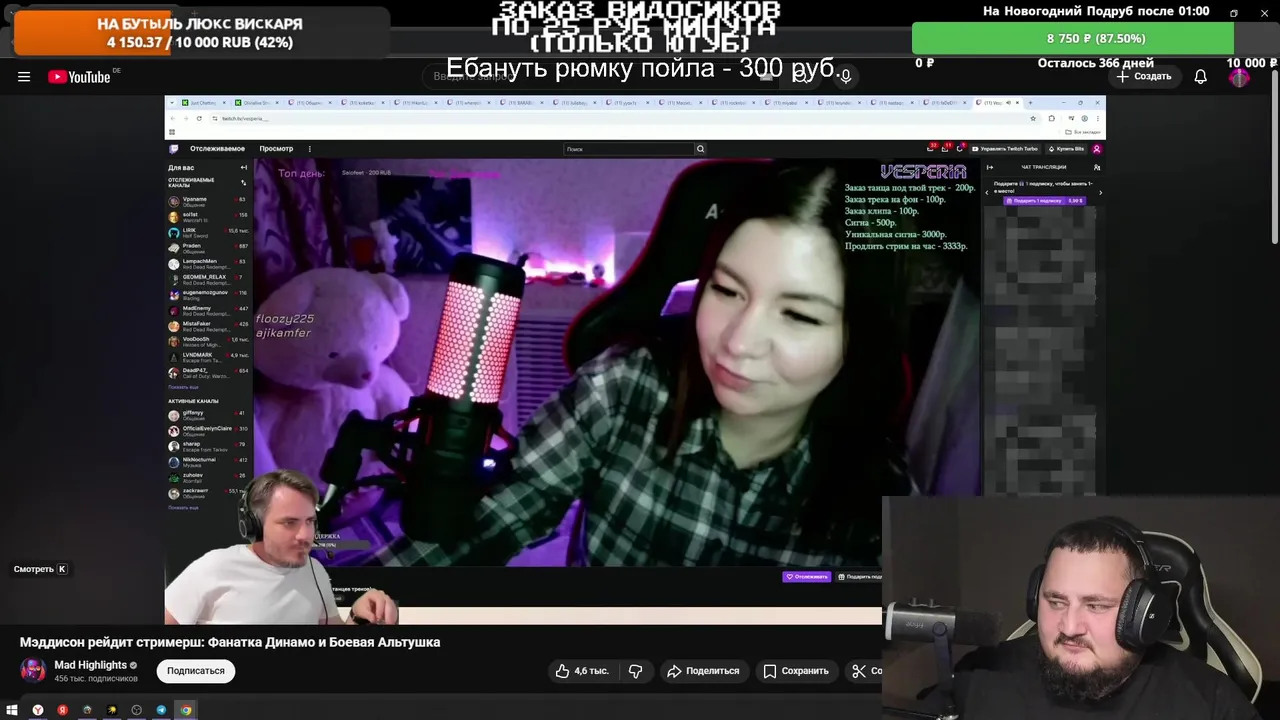This screenshot has height=720, width=1280.
Task: Click 'Осталось 366 дней' overlay text
Action: pos(1095,63)
